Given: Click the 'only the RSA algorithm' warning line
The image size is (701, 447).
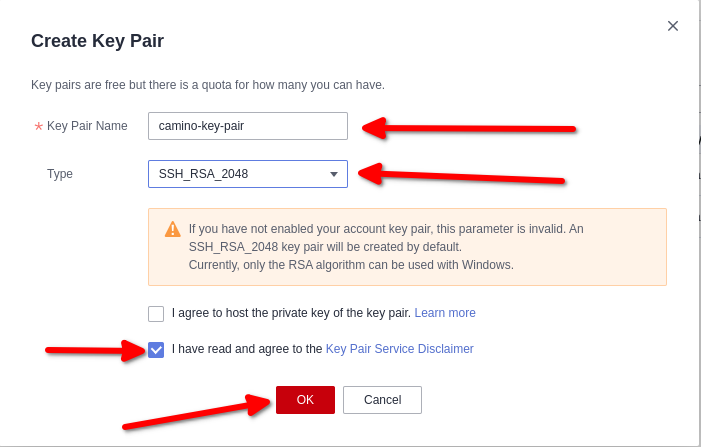Looking at the screenshot, I should point(351,265).
